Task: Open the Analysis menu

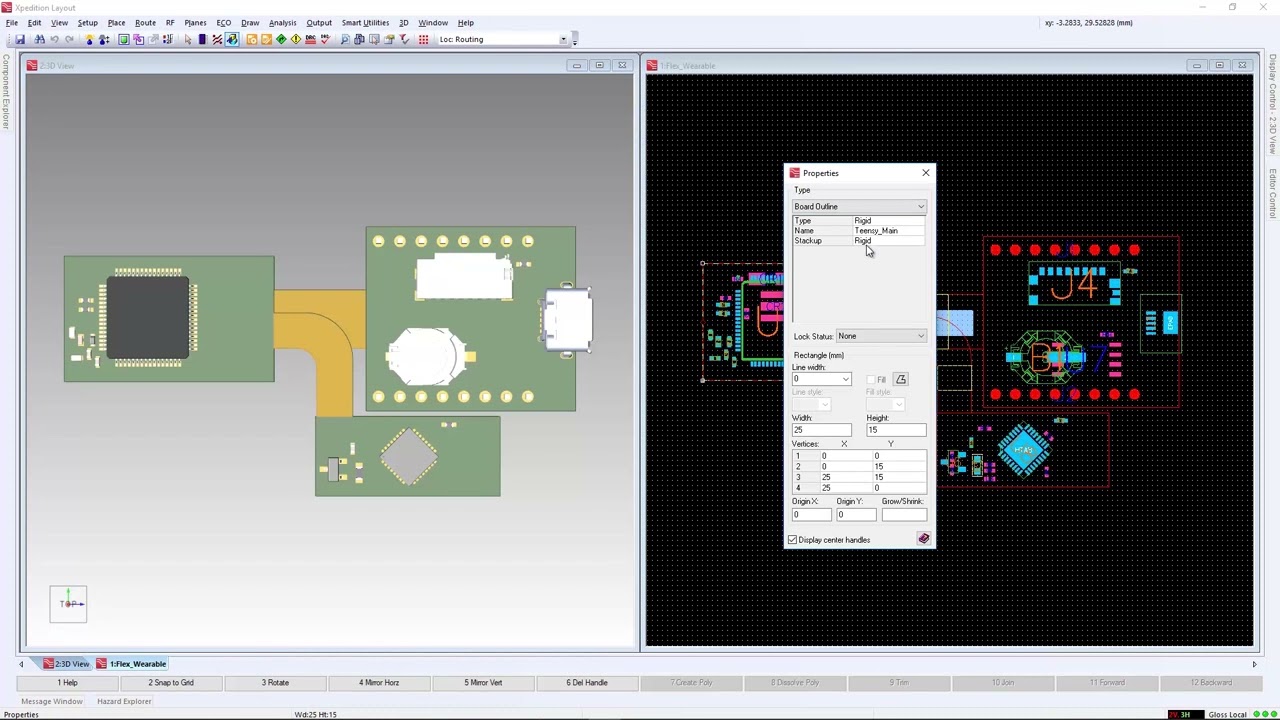Action: (282, 22)
